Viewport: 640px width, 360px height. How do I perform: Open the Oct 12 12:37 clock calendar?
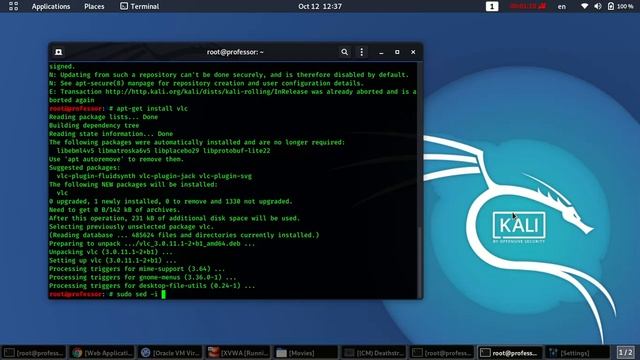320,7
